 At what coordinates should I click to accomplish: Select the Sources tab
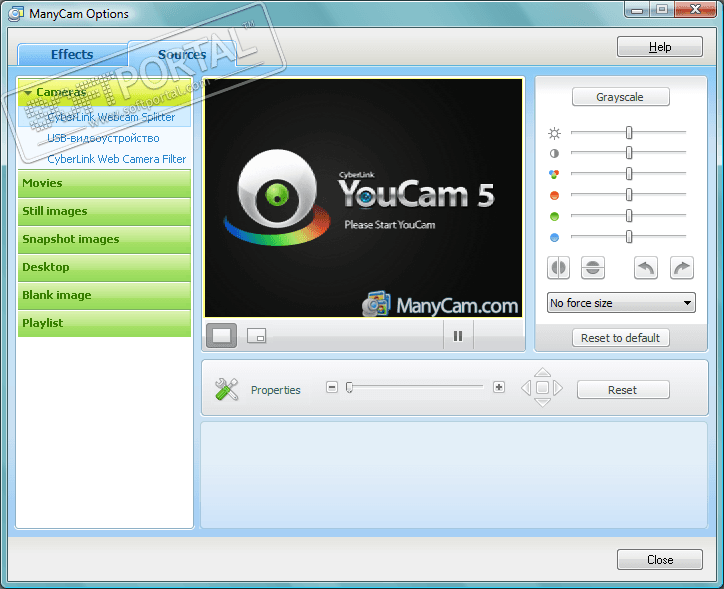(x=182, y=54)
